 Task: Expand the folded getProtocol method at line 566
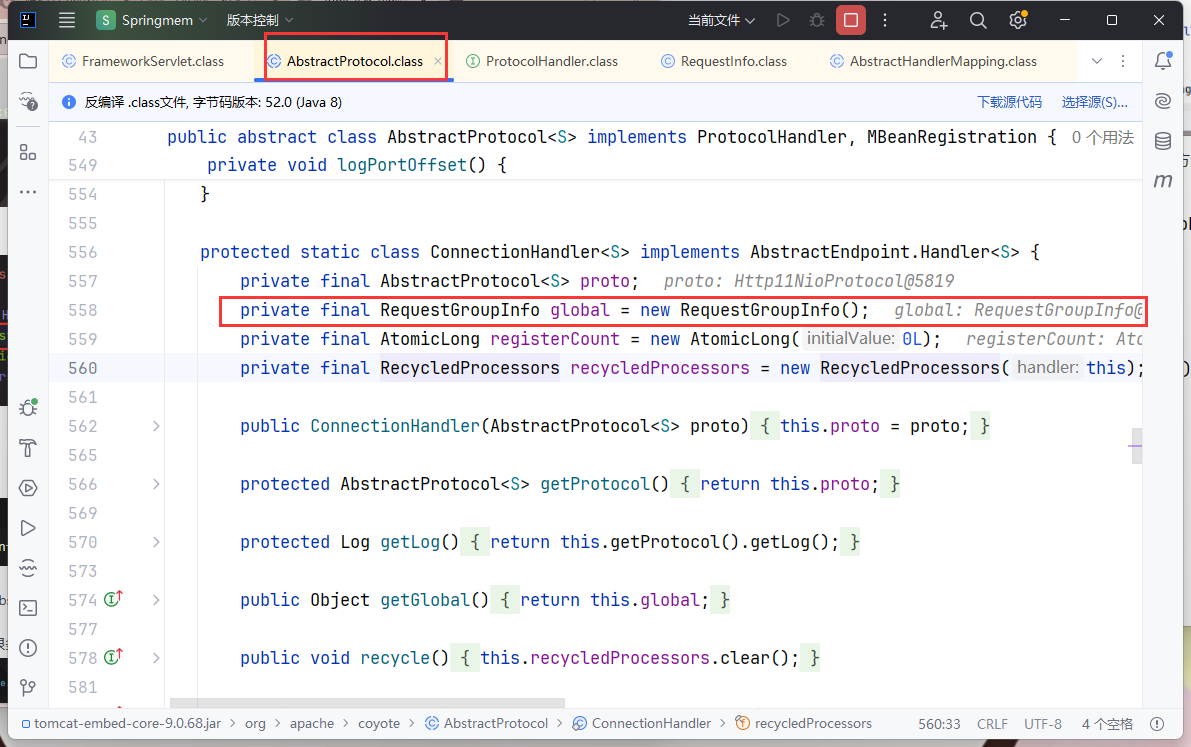click(156, 484)
